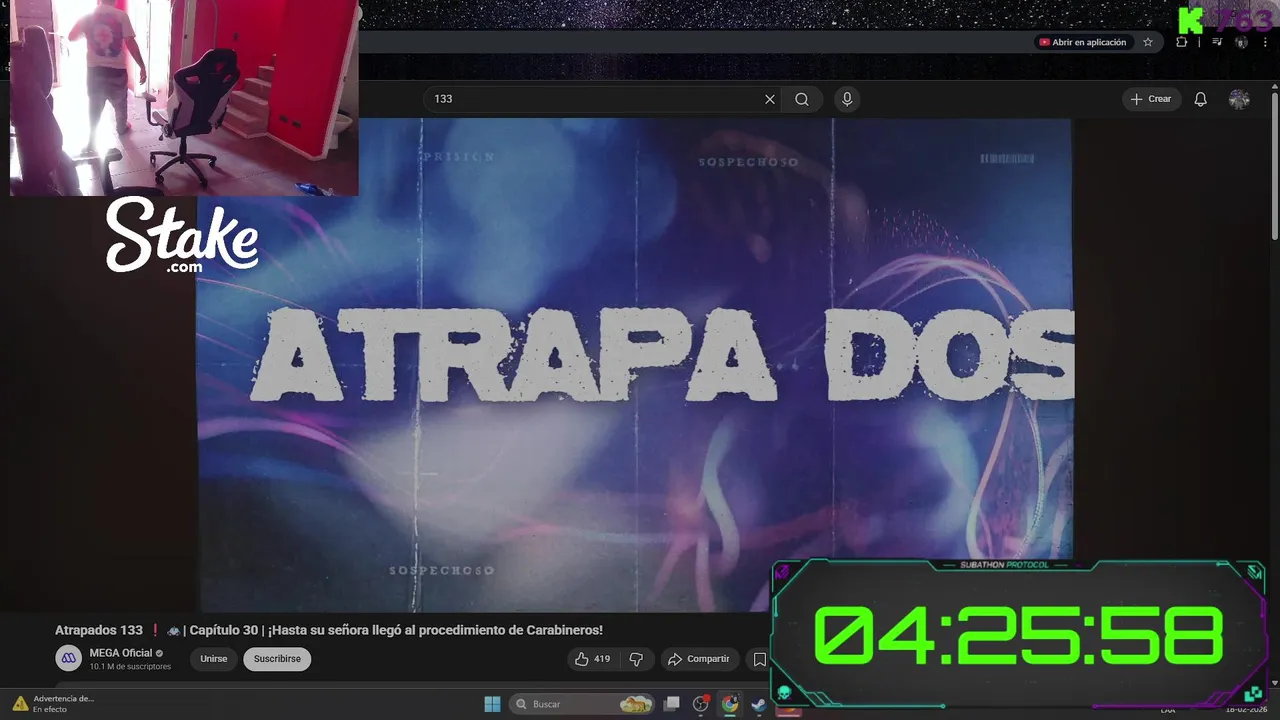
Task: Open the browser media control icon
Action: tap(1217, 42)
